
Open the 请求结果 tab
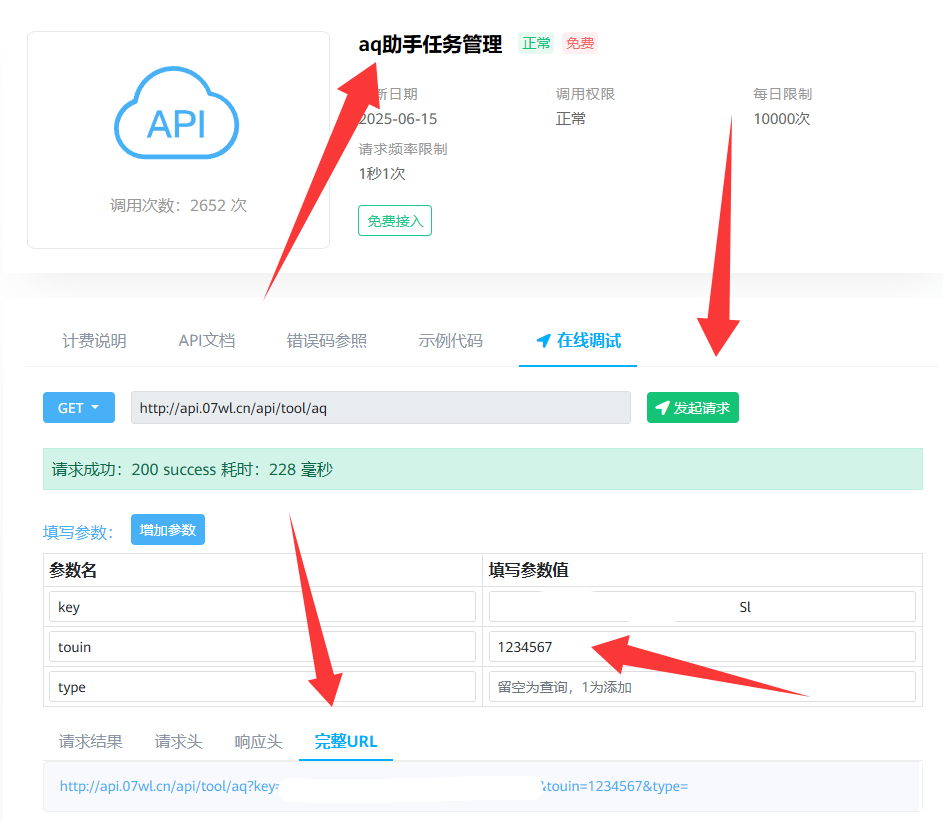click(x=90, y=741)
